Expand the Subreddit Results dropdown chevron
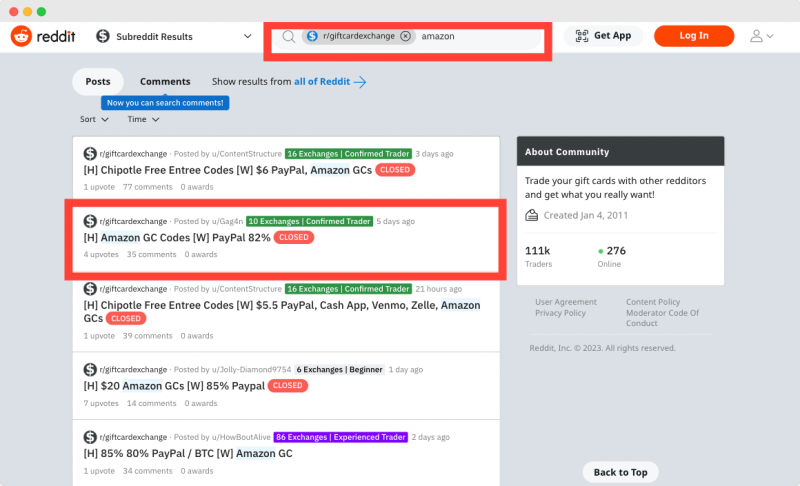This screenshot has height=486, width=800. pos(247,36)
